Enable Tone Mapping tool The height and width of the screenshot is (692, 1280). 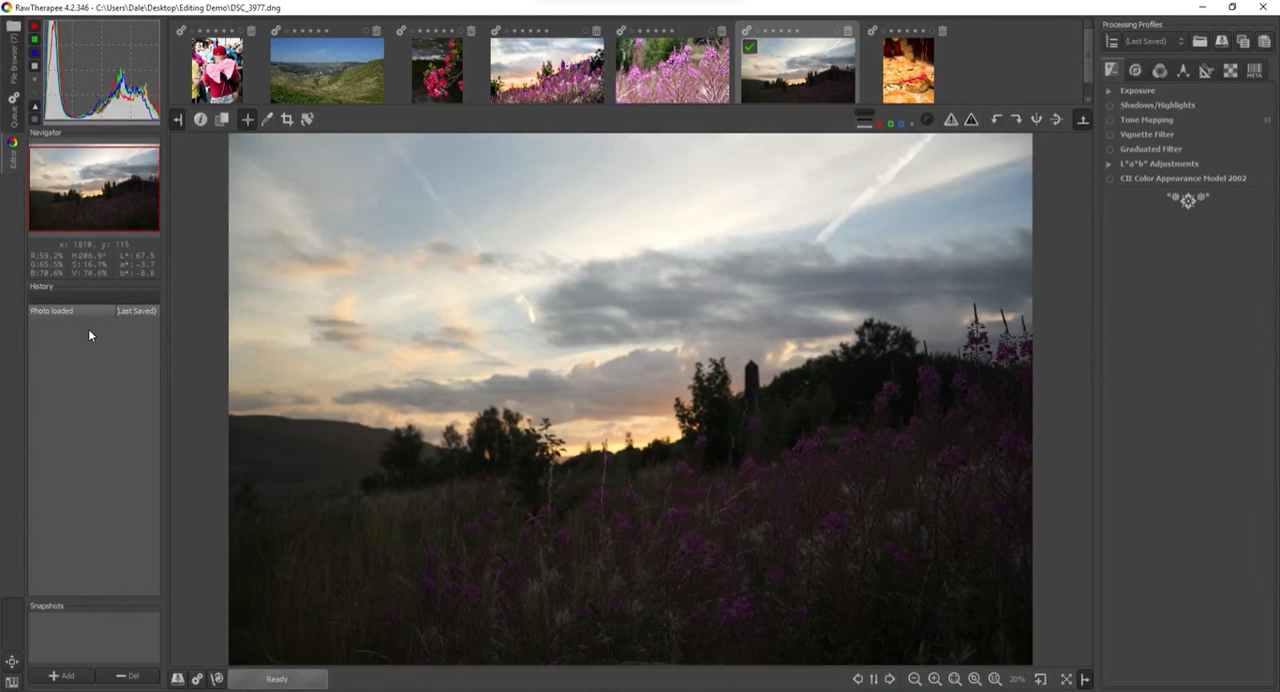tap(1109, 120)
